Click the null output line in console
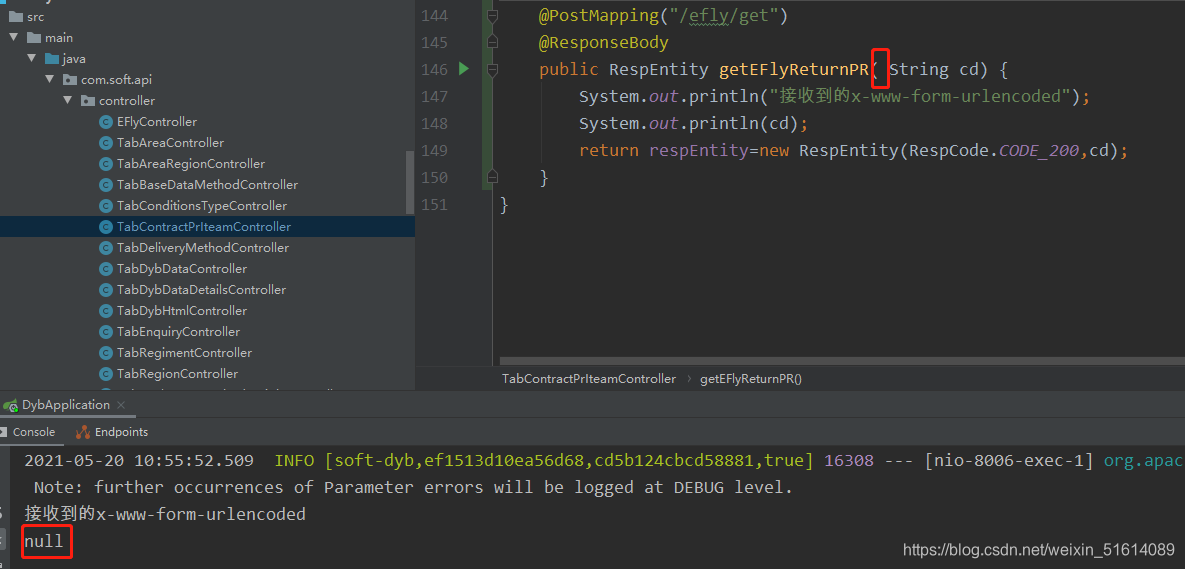This screenshot has width=1185, height=569. (44, 542)
